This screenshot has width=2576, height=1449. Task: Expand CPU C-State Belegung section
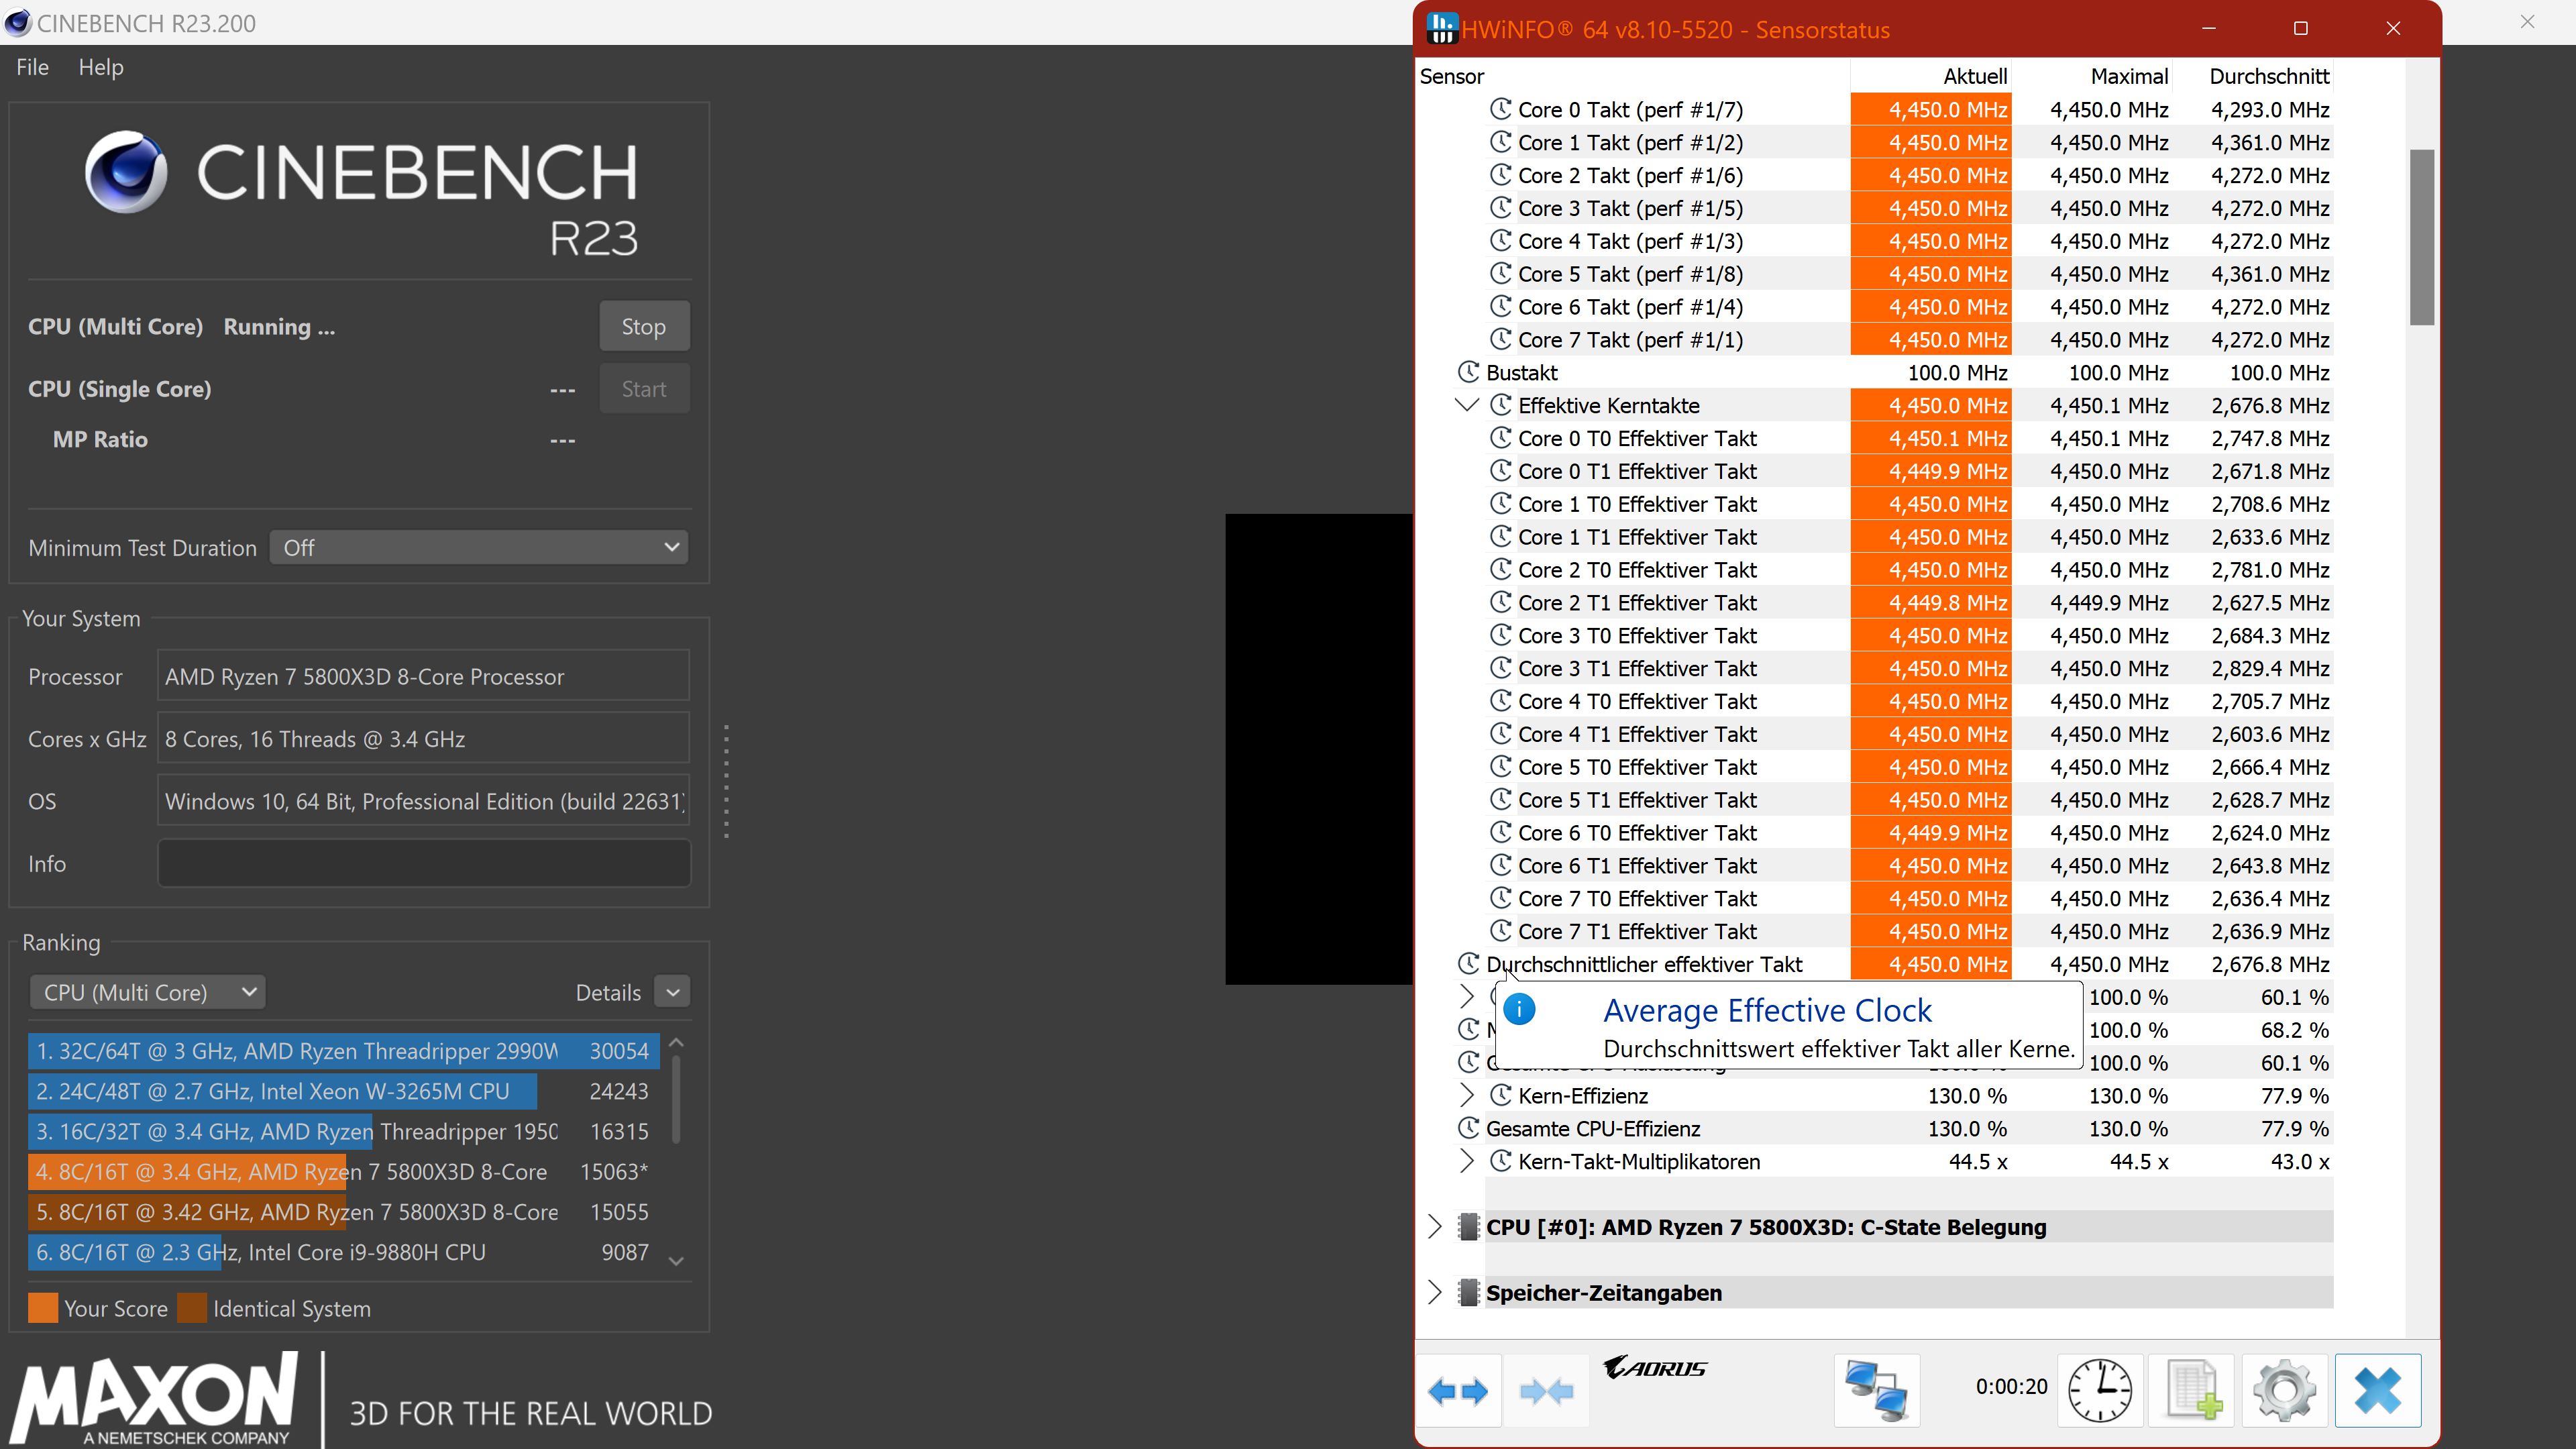[1435, 1227]
